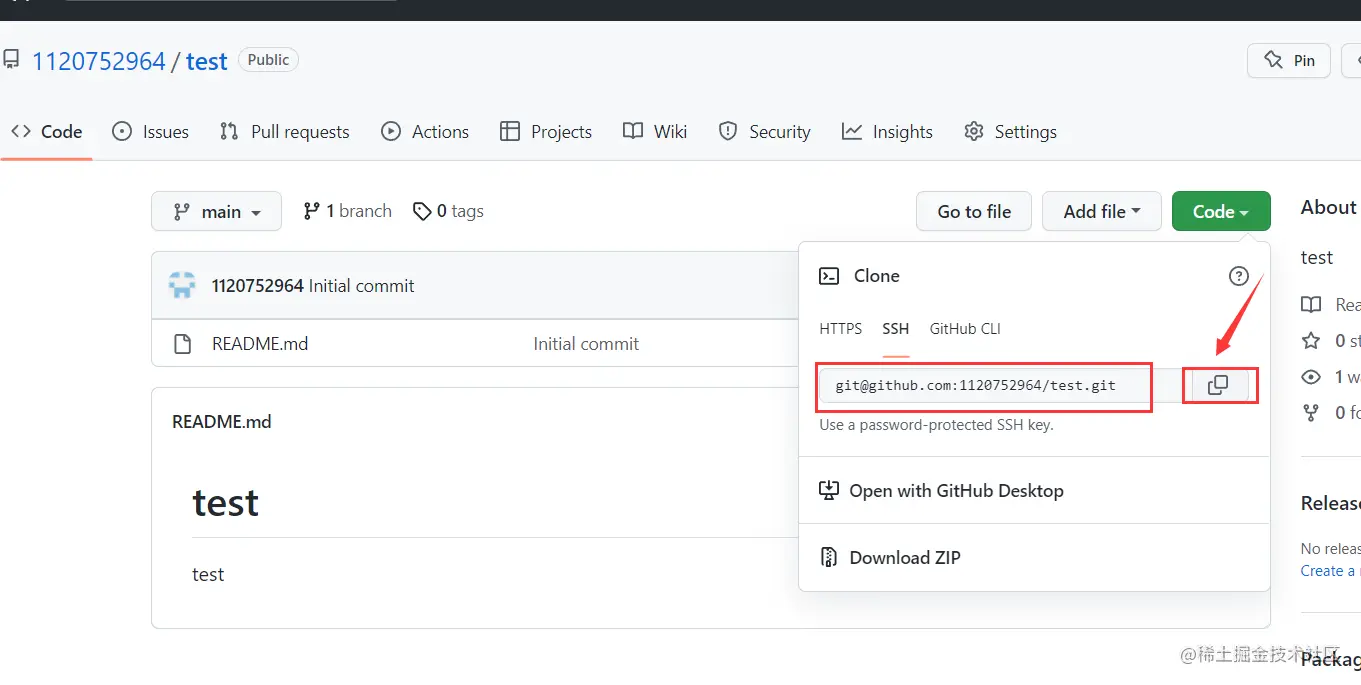Click 'Use a password-protected SSH key.' text

(x=936, y=424)
